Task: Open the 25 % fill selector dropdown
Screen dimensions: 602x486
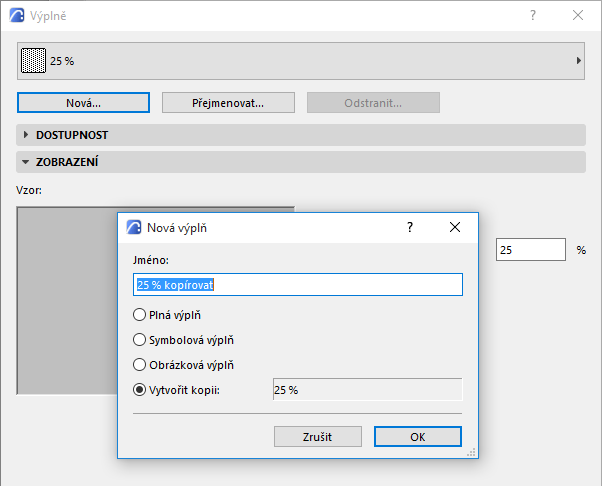Action: coord(579,61)
